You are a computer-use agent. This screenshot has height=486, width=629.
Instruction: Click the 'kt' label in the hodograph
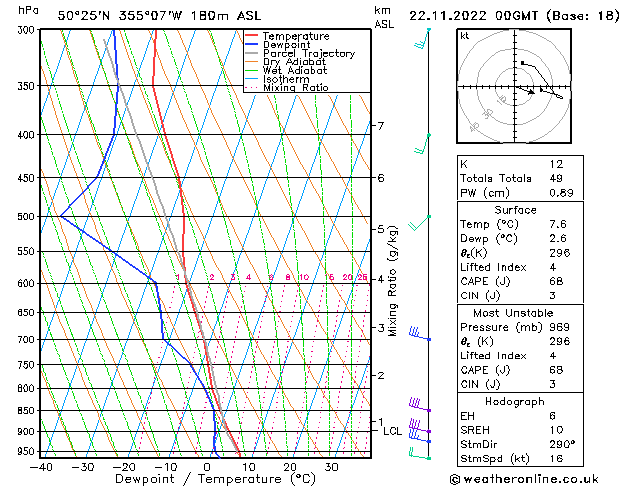click(x=465, y=36)
